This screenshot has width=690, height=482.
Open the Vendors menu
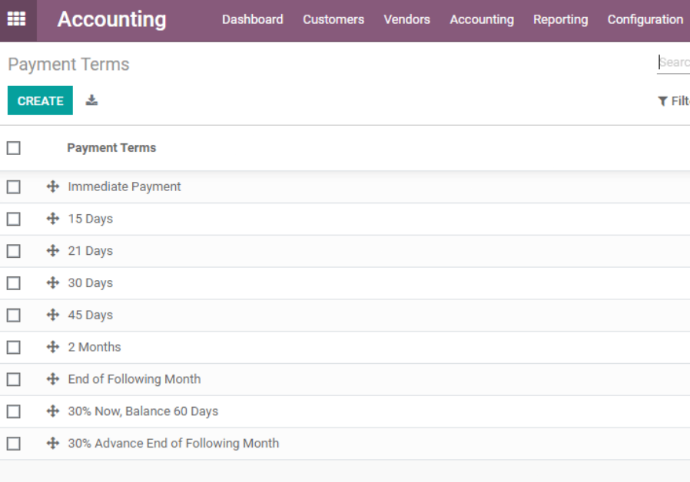pyautogui.click(x=407, y=19)
